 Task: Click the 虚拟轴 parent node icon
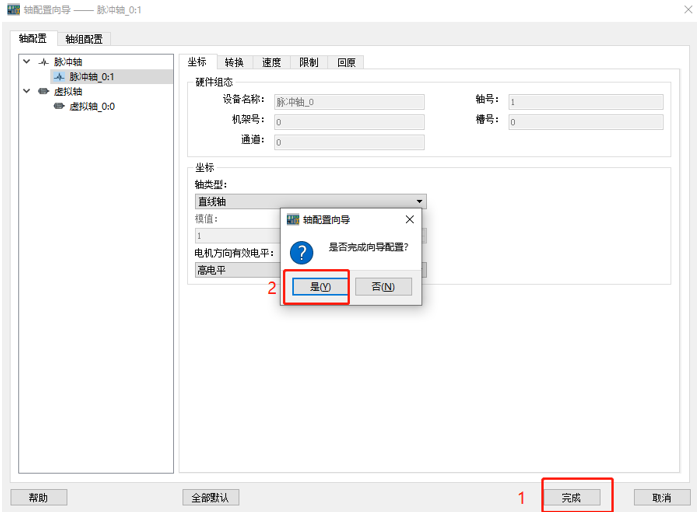coord(44,91)
